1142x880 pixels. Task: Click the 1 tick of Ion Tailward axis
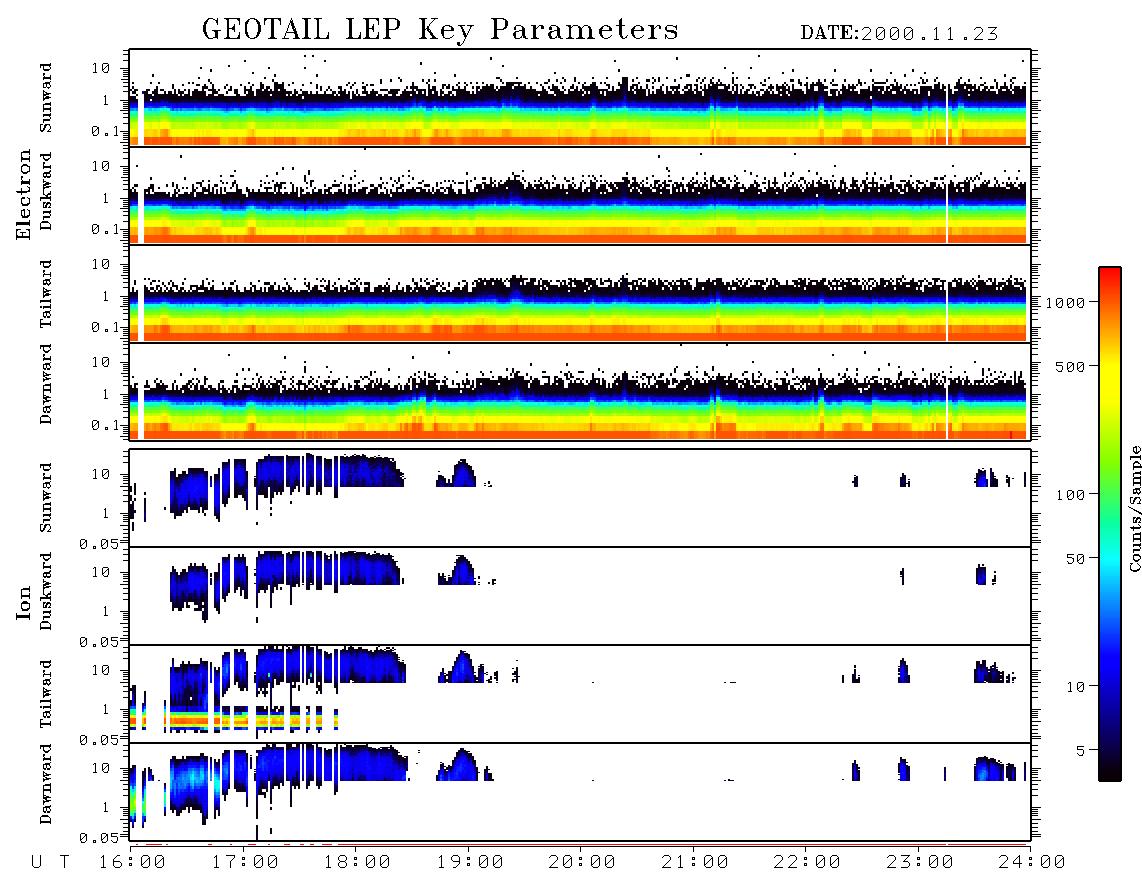(106, 709)
